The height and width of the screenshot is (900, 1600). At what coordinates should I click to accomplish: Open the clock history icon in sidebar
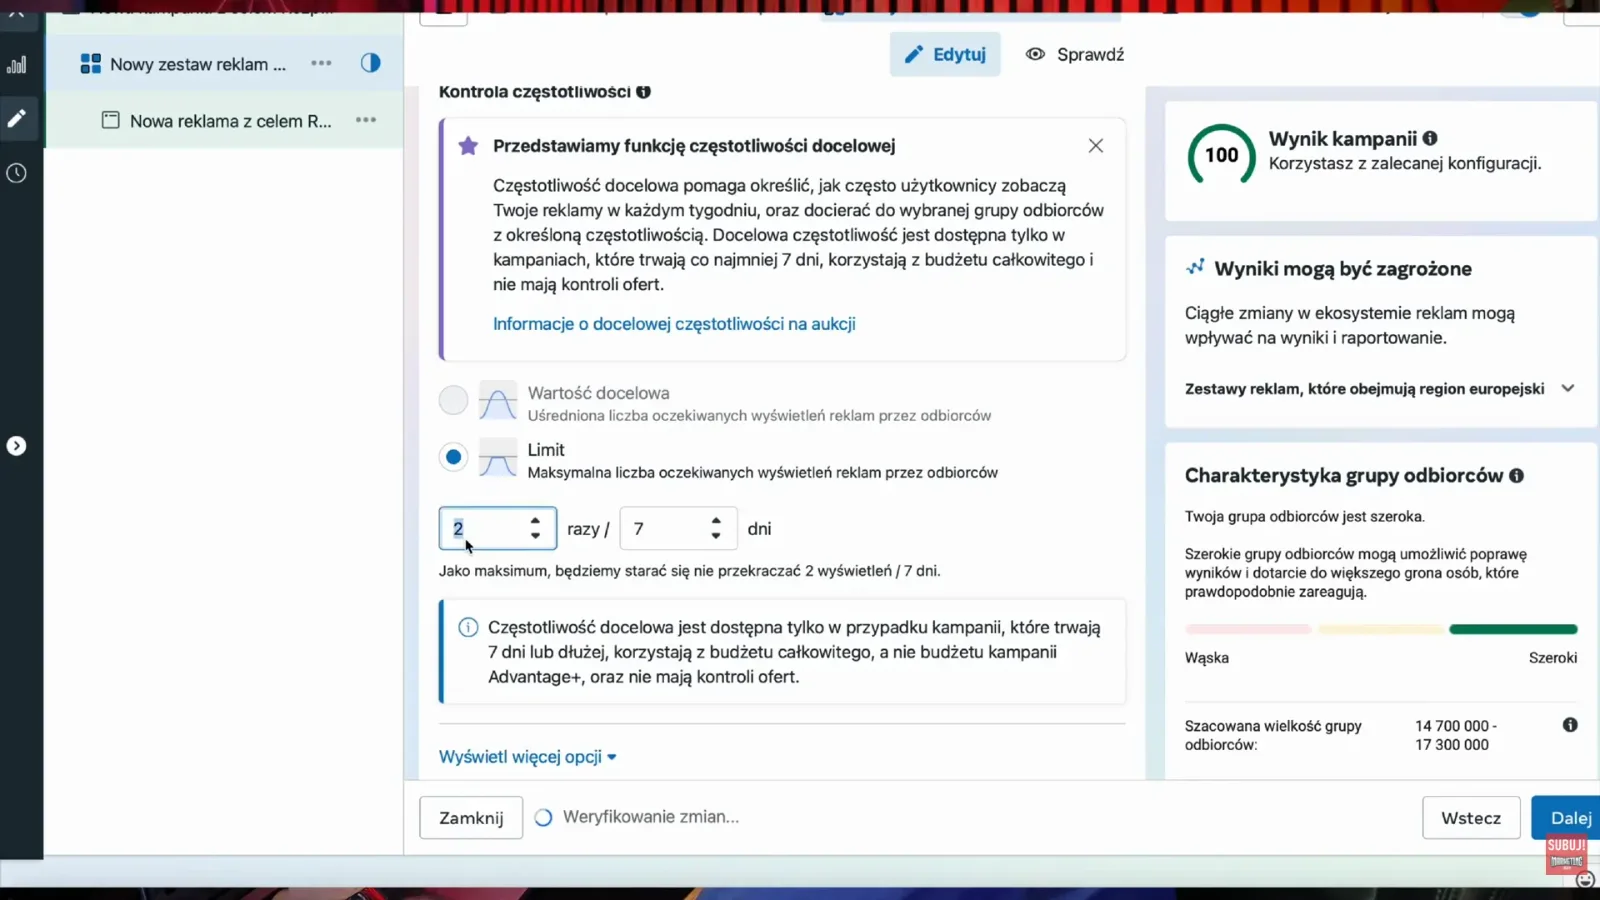pos(17,173)
